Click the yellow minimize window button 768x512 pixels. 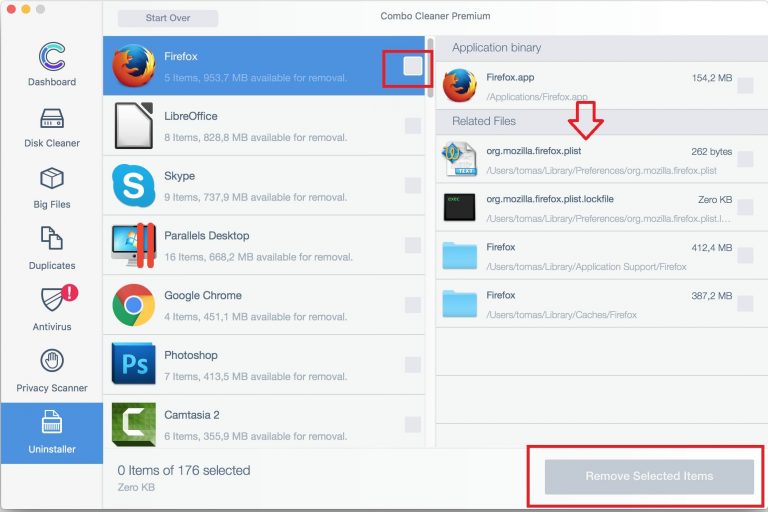pyautogui.click(x=26, y=9)
